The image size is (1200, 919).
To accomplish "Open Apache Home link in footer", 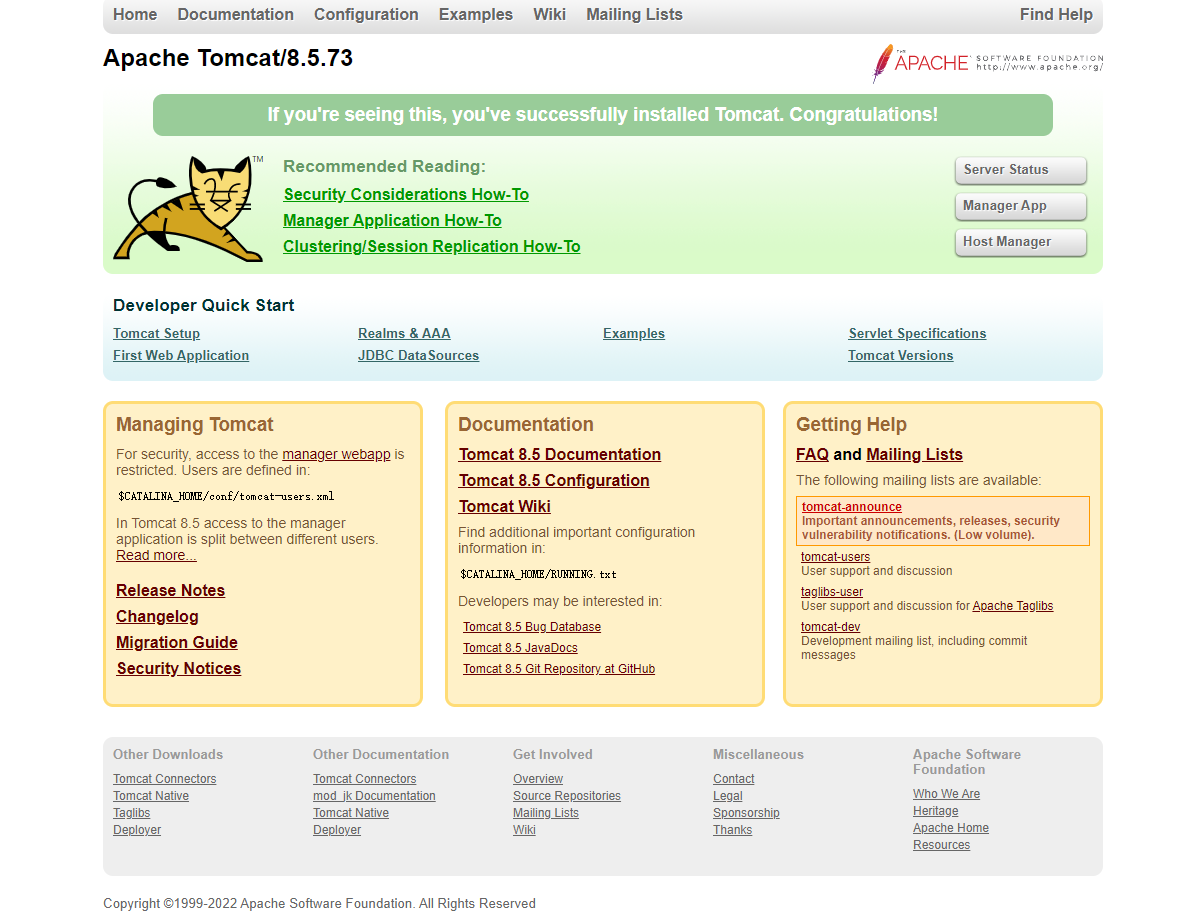I will tap(951, 828).
